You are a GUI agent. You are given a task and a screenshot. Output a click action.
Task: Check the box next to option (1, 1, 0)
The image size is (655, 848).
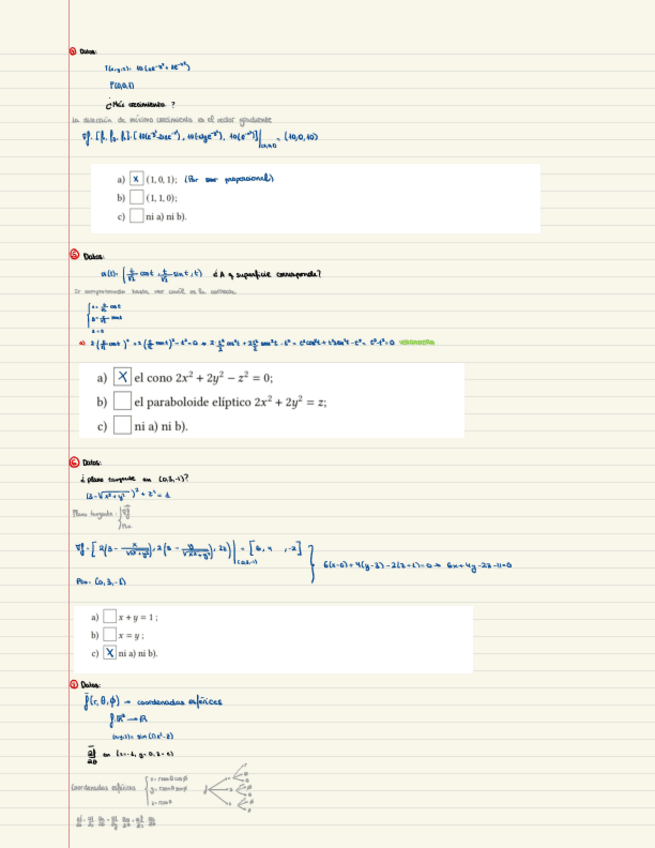(x=136, y=197)
